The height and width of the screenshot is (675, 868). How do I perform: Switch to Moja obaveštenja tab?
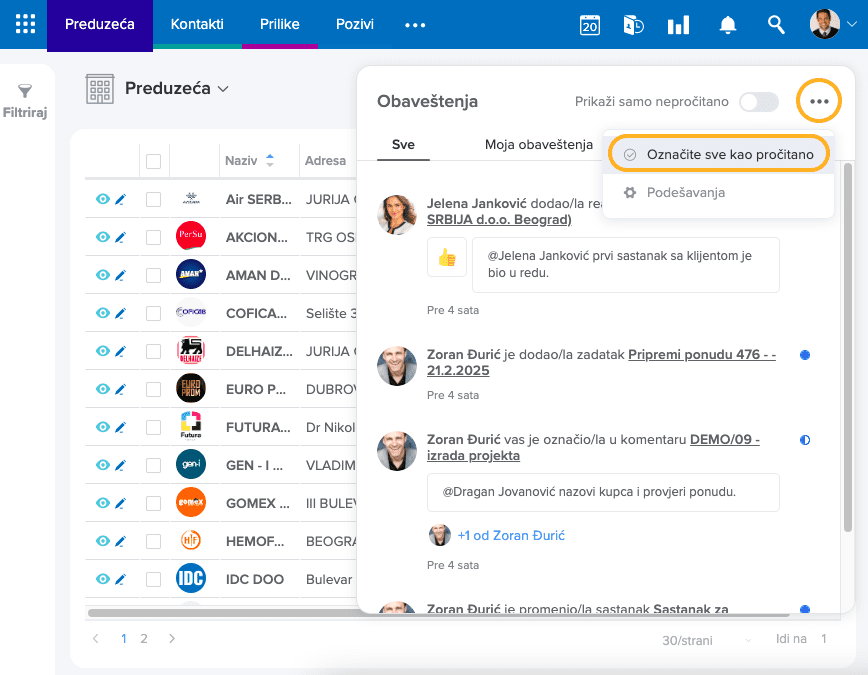(539, 145)
